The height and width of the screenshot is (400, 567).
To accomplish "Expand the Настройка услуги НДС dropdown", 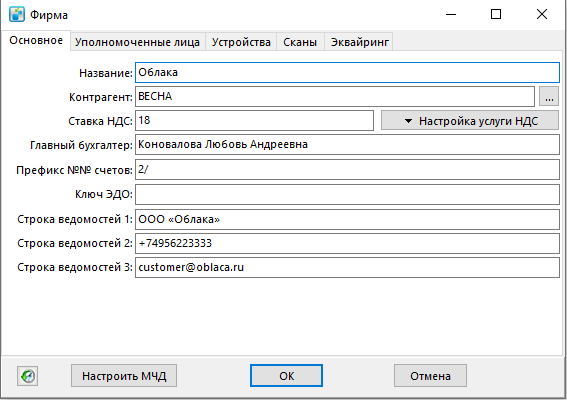I will tap(470, 120).
